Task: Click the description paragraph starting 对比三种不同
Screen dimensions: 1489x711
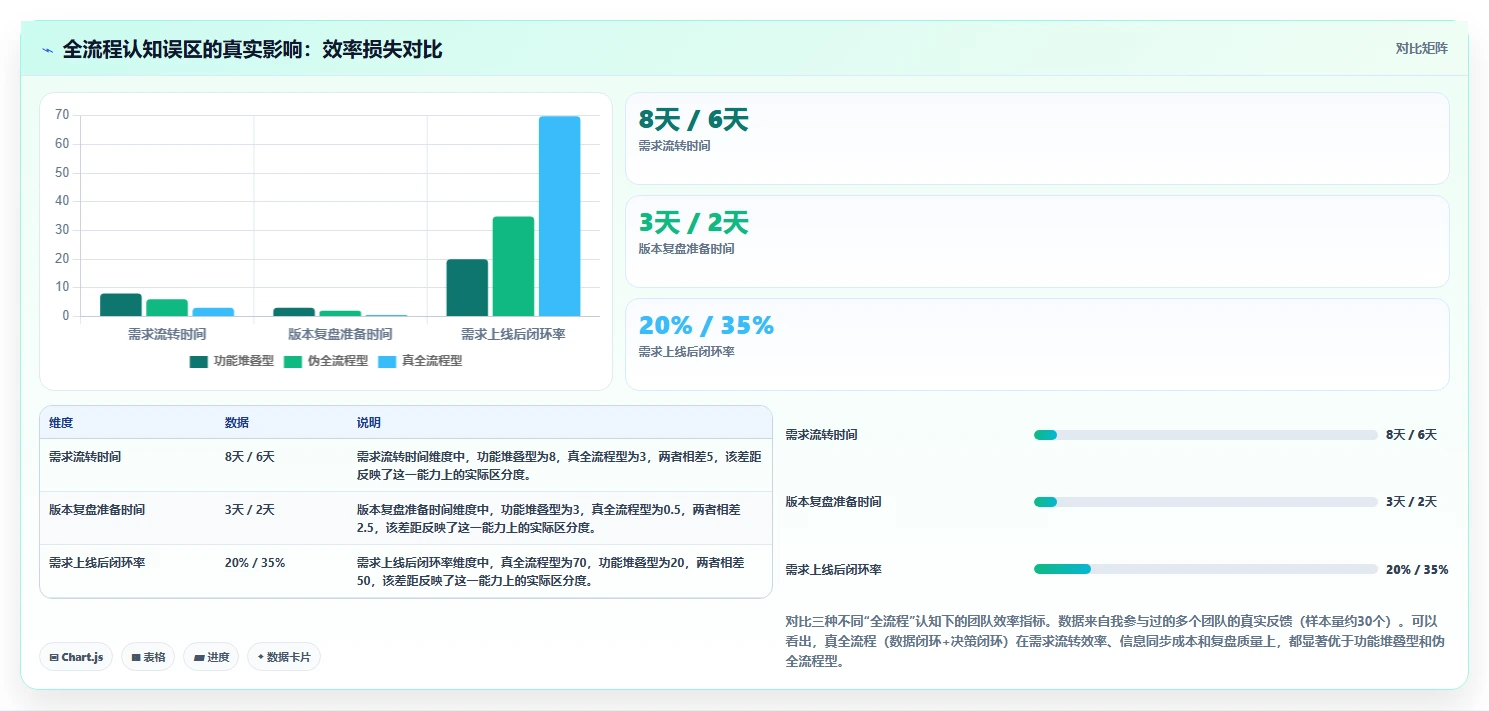Action: coord(1116,641)
